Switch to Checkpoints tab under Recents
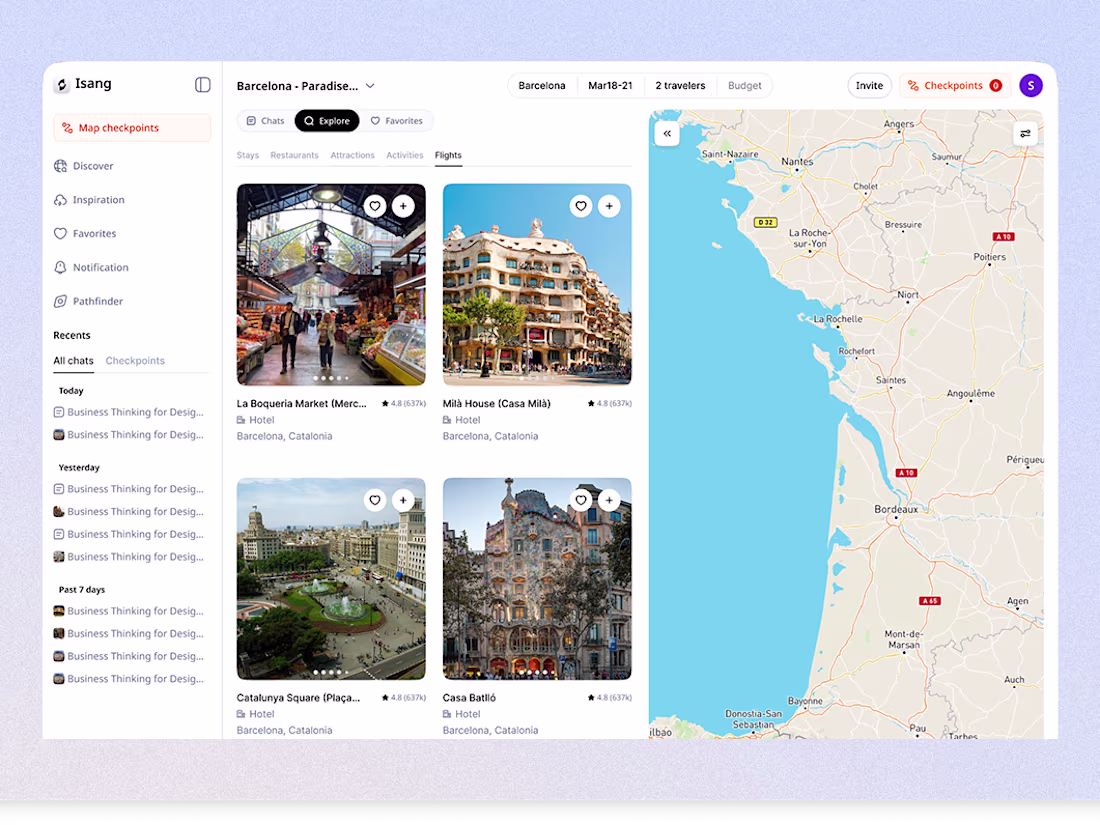Image resolution: width=1100 pixels, height=825 pixels. [x=135, y=361]
